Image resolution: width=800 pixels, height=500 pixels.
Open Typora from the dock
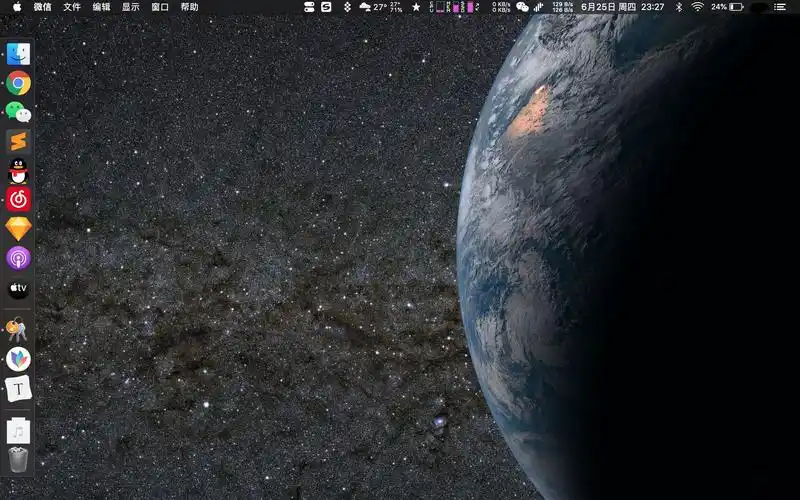pyautogui.click(x=18, y=389)
